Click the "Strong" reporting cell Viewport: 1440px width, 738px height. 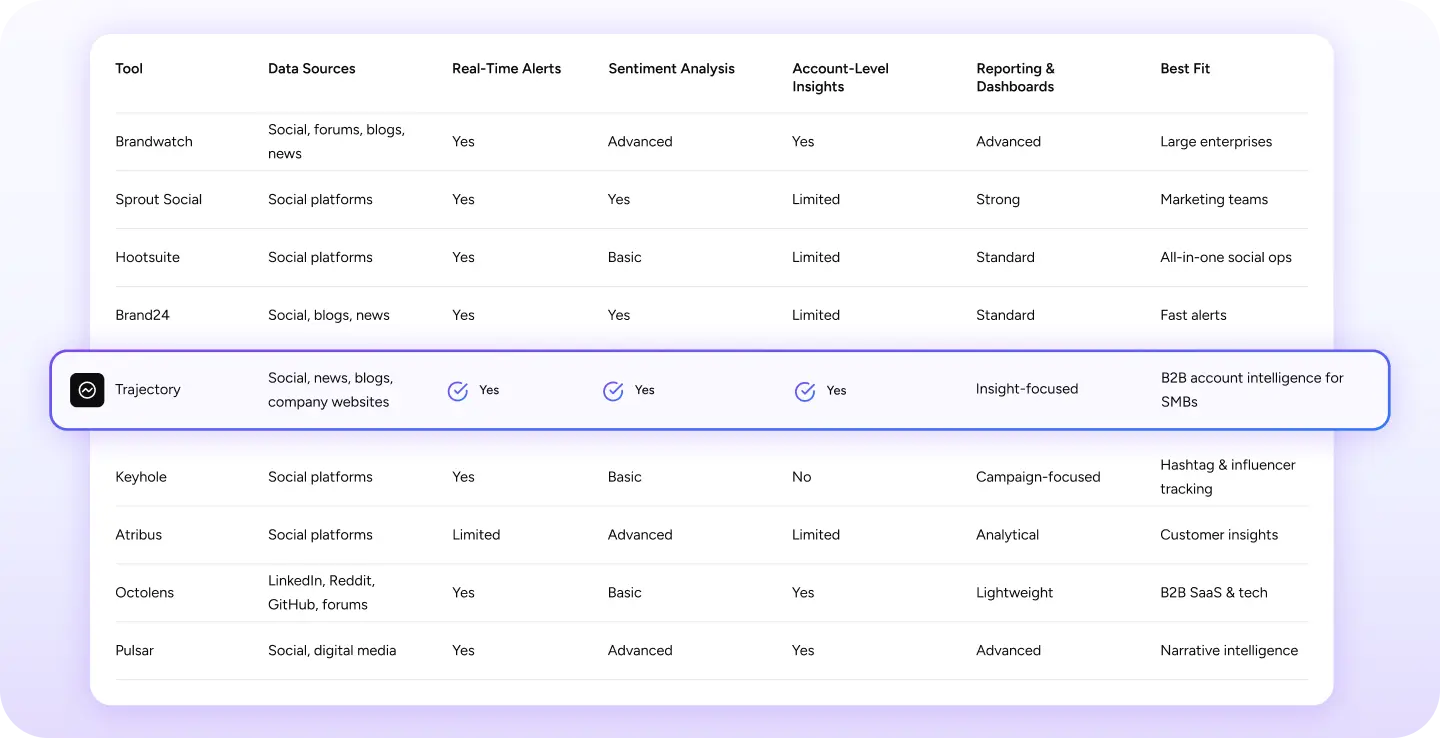coord(998,200)
